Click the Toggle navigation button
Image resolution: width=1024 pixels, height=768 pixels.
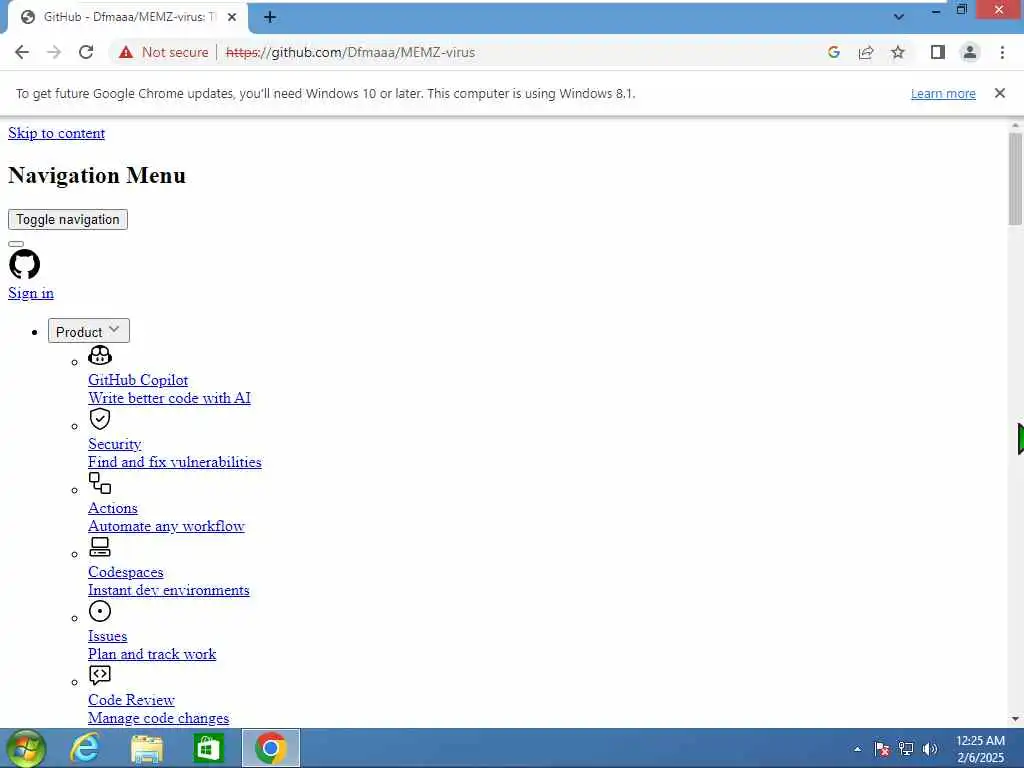tap(68, 219)
